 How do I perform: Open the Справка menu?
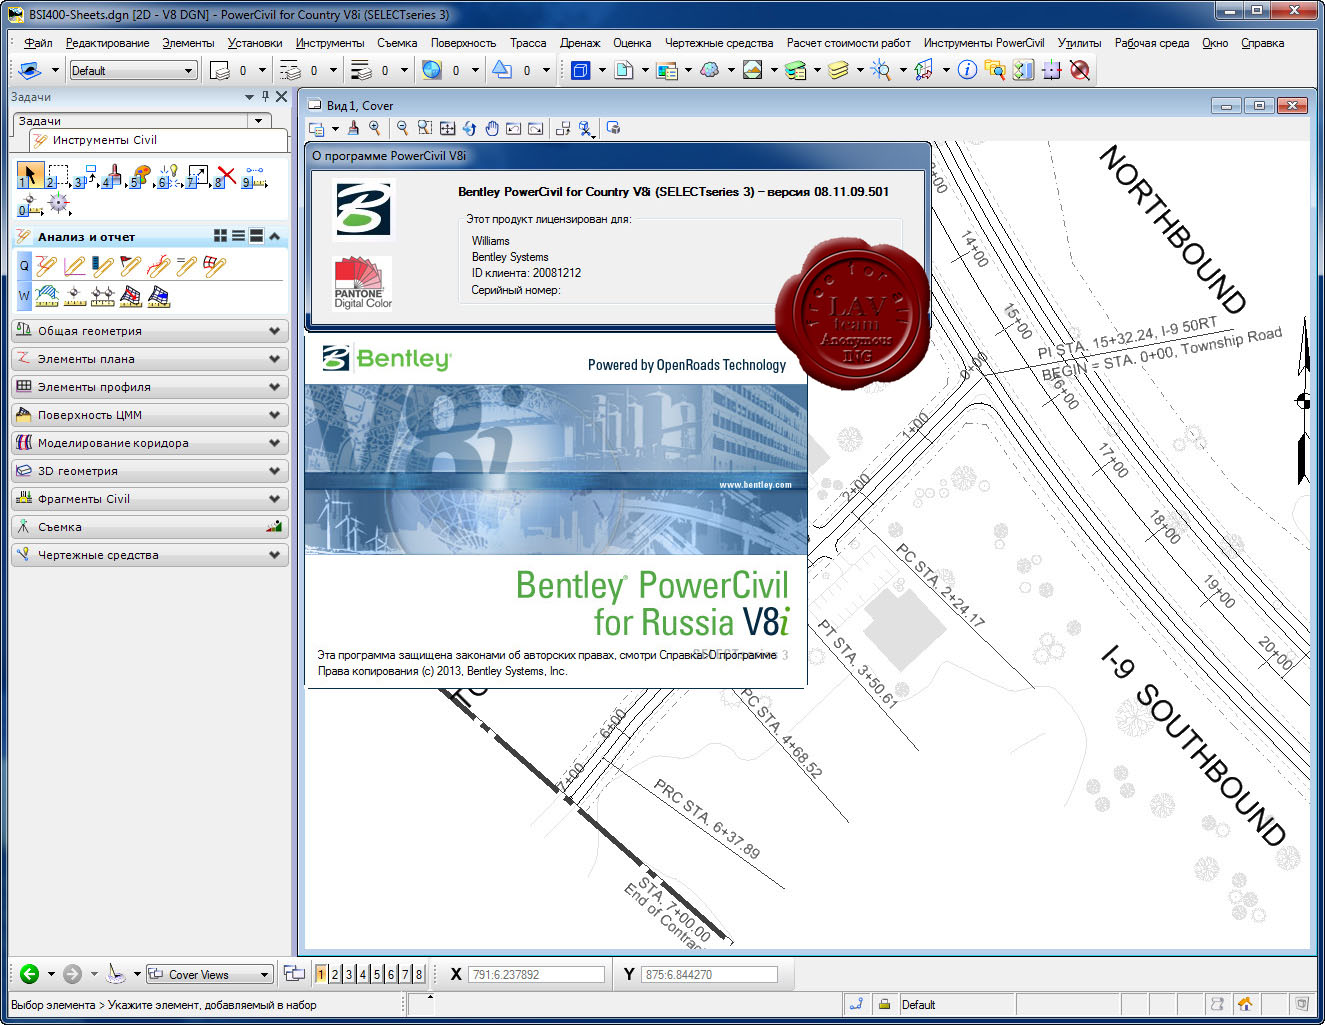coord(1262,43)
